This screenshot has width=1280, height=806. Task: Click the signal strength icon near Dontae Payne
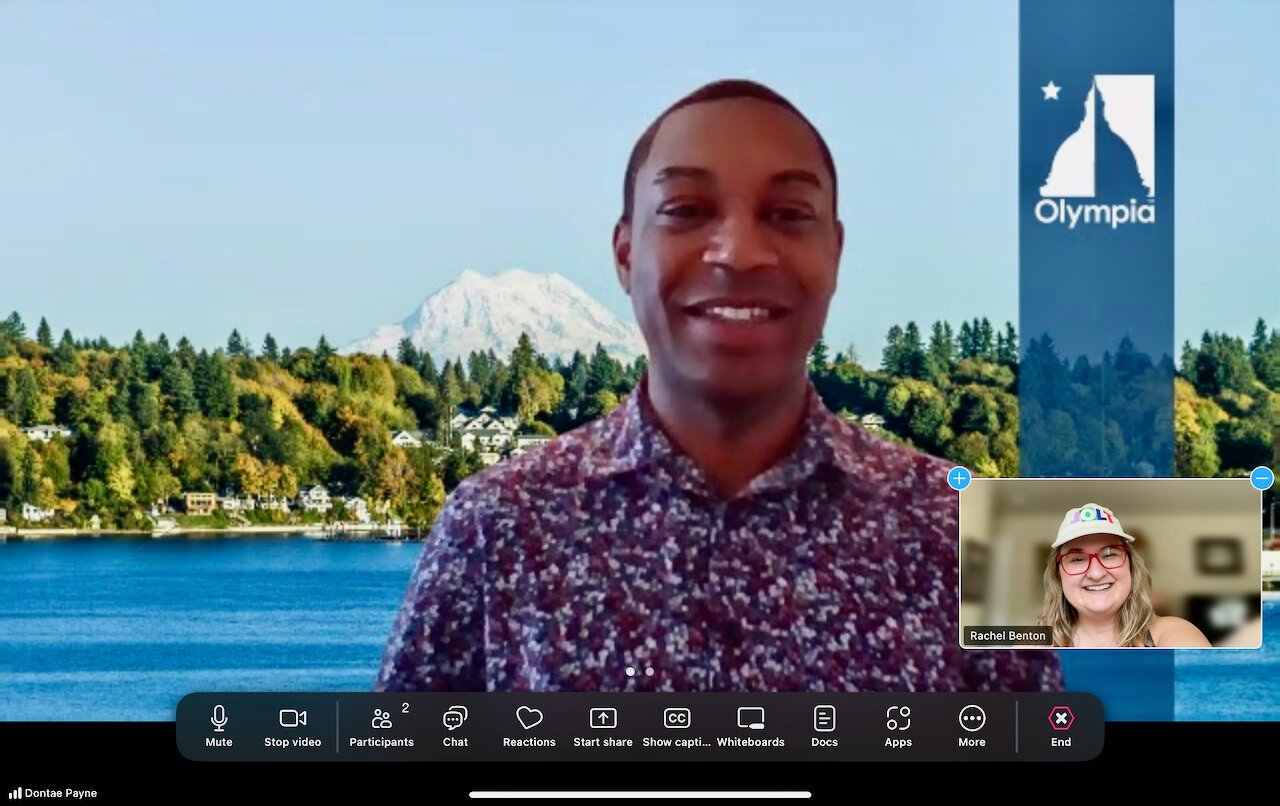15,793
